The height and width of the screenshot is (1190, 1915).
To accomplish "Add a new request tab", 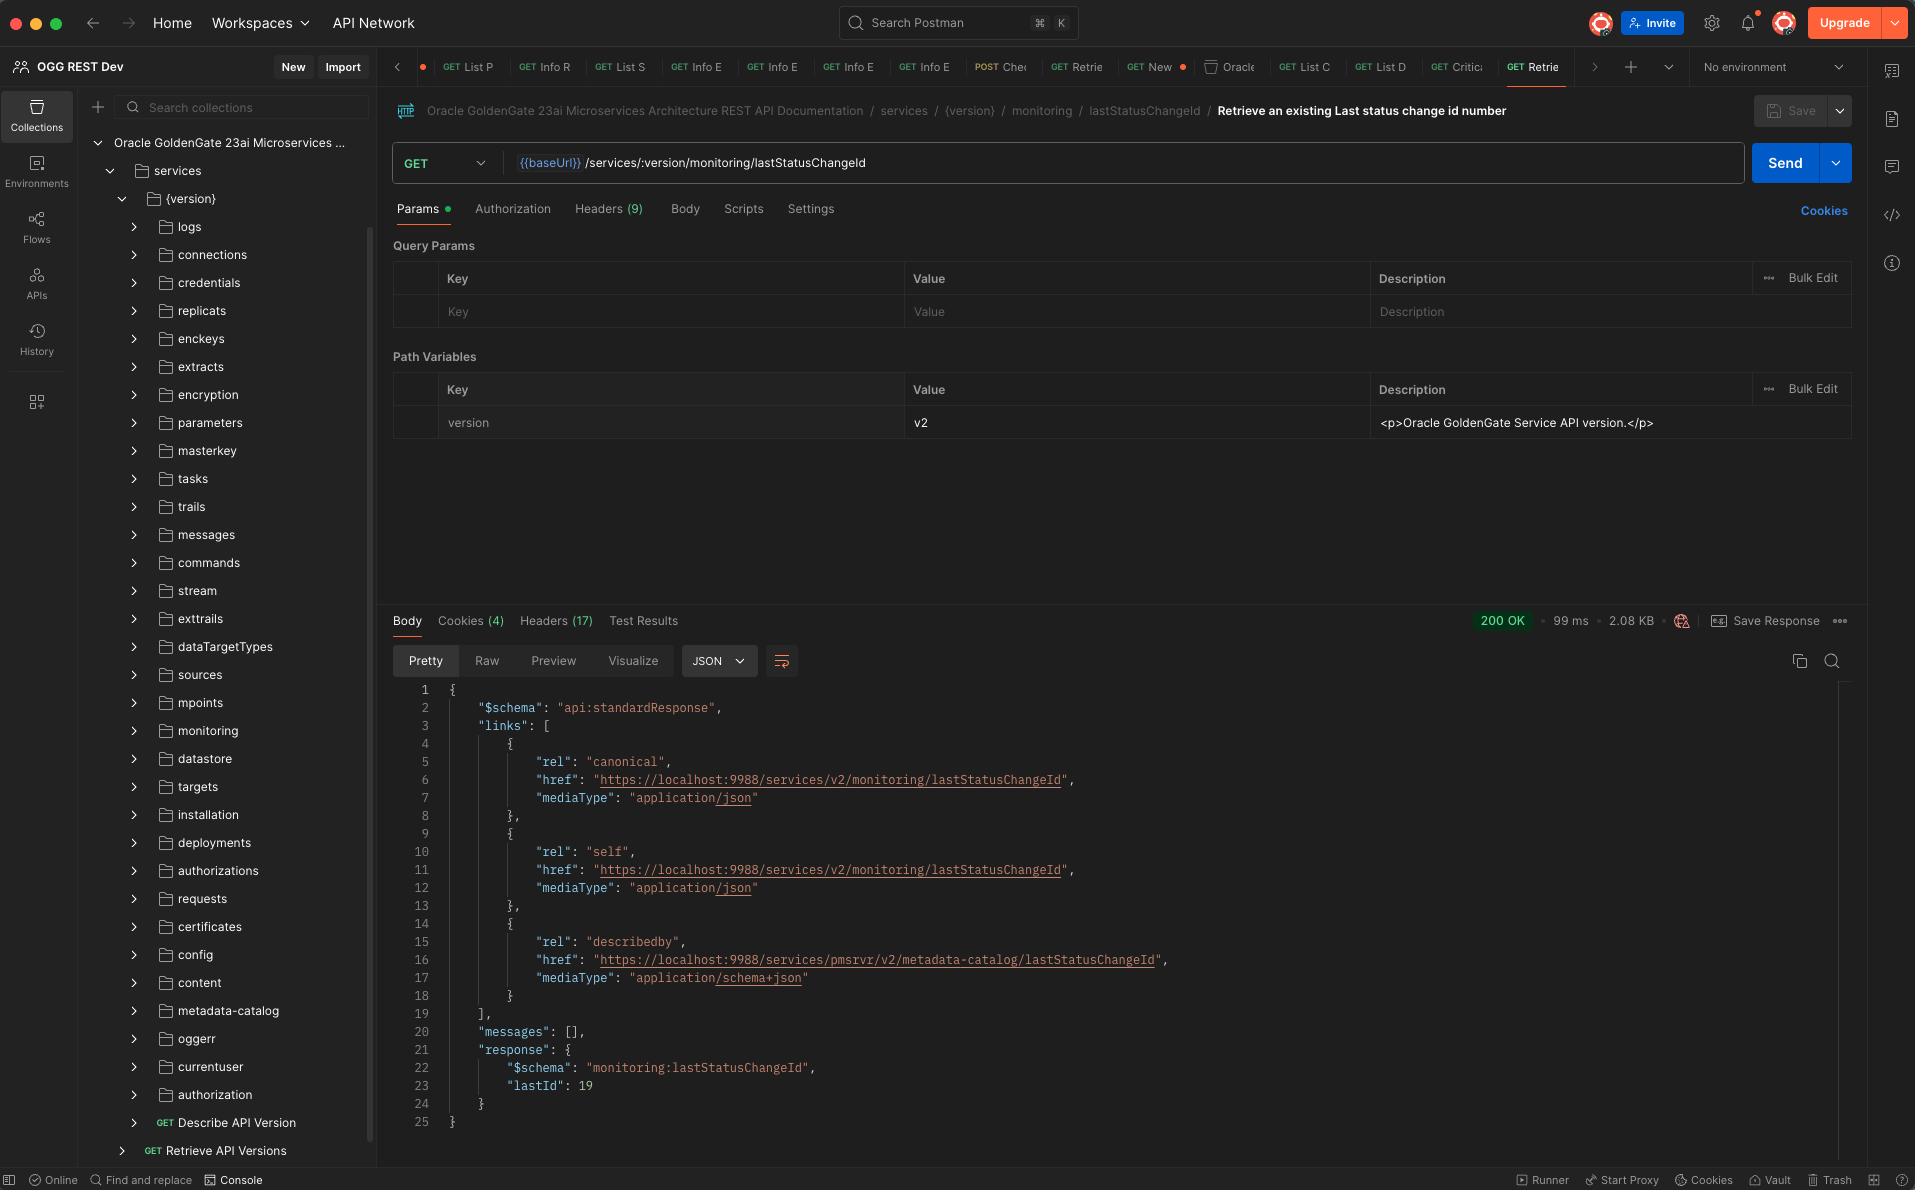I will [x=1630, y=67].
